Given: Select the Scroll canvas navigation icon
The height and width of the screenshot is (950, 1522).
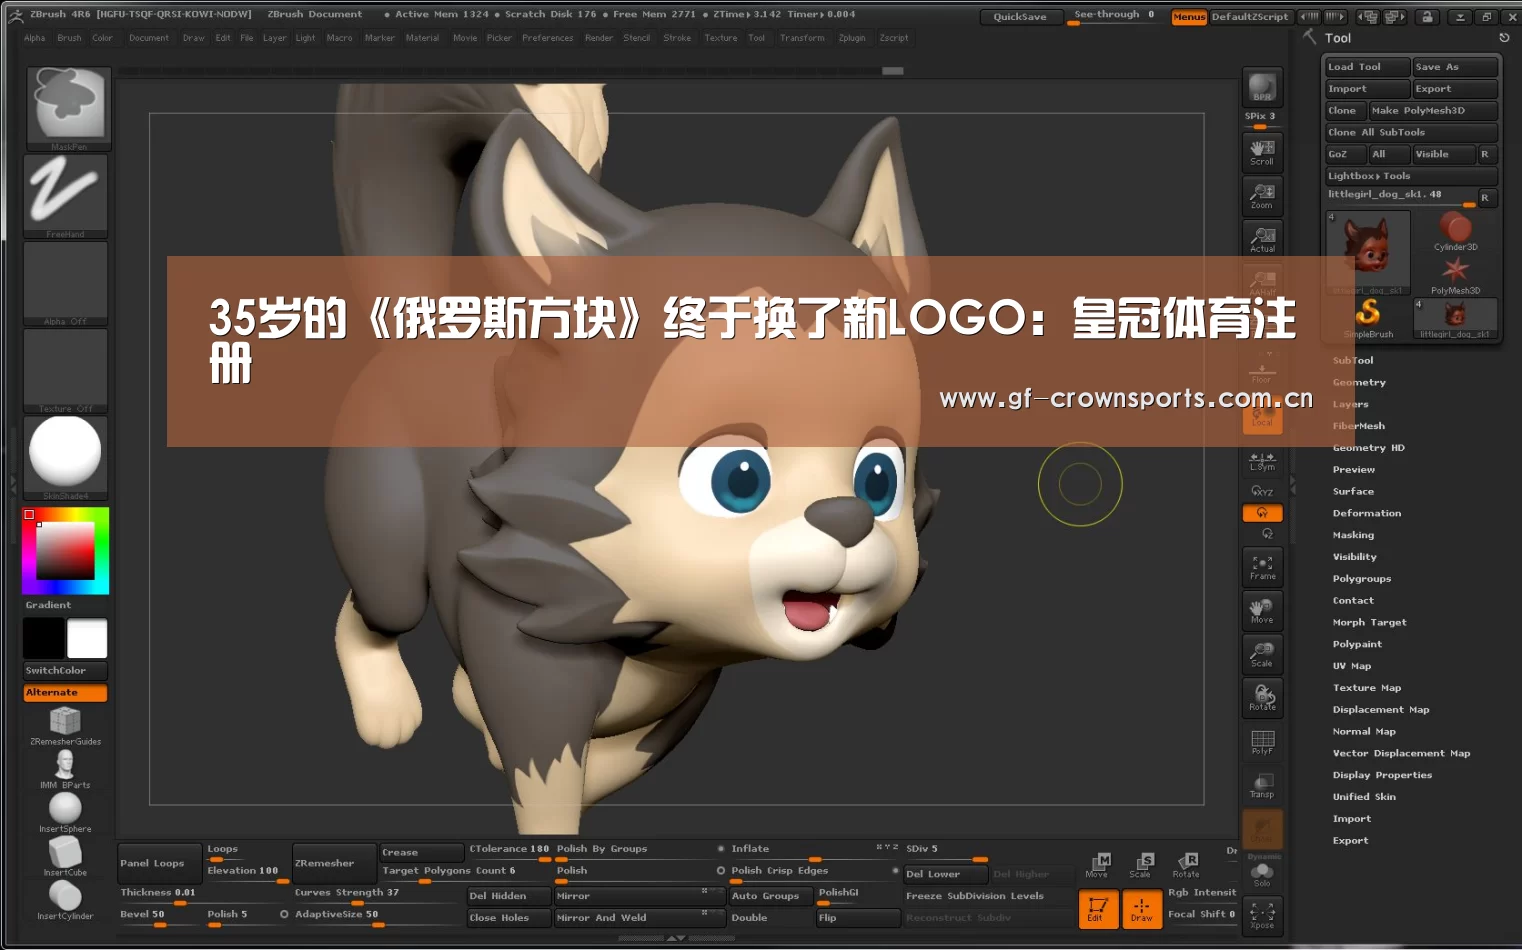Looking at the screenshot, I should (x=1262, y=151).
